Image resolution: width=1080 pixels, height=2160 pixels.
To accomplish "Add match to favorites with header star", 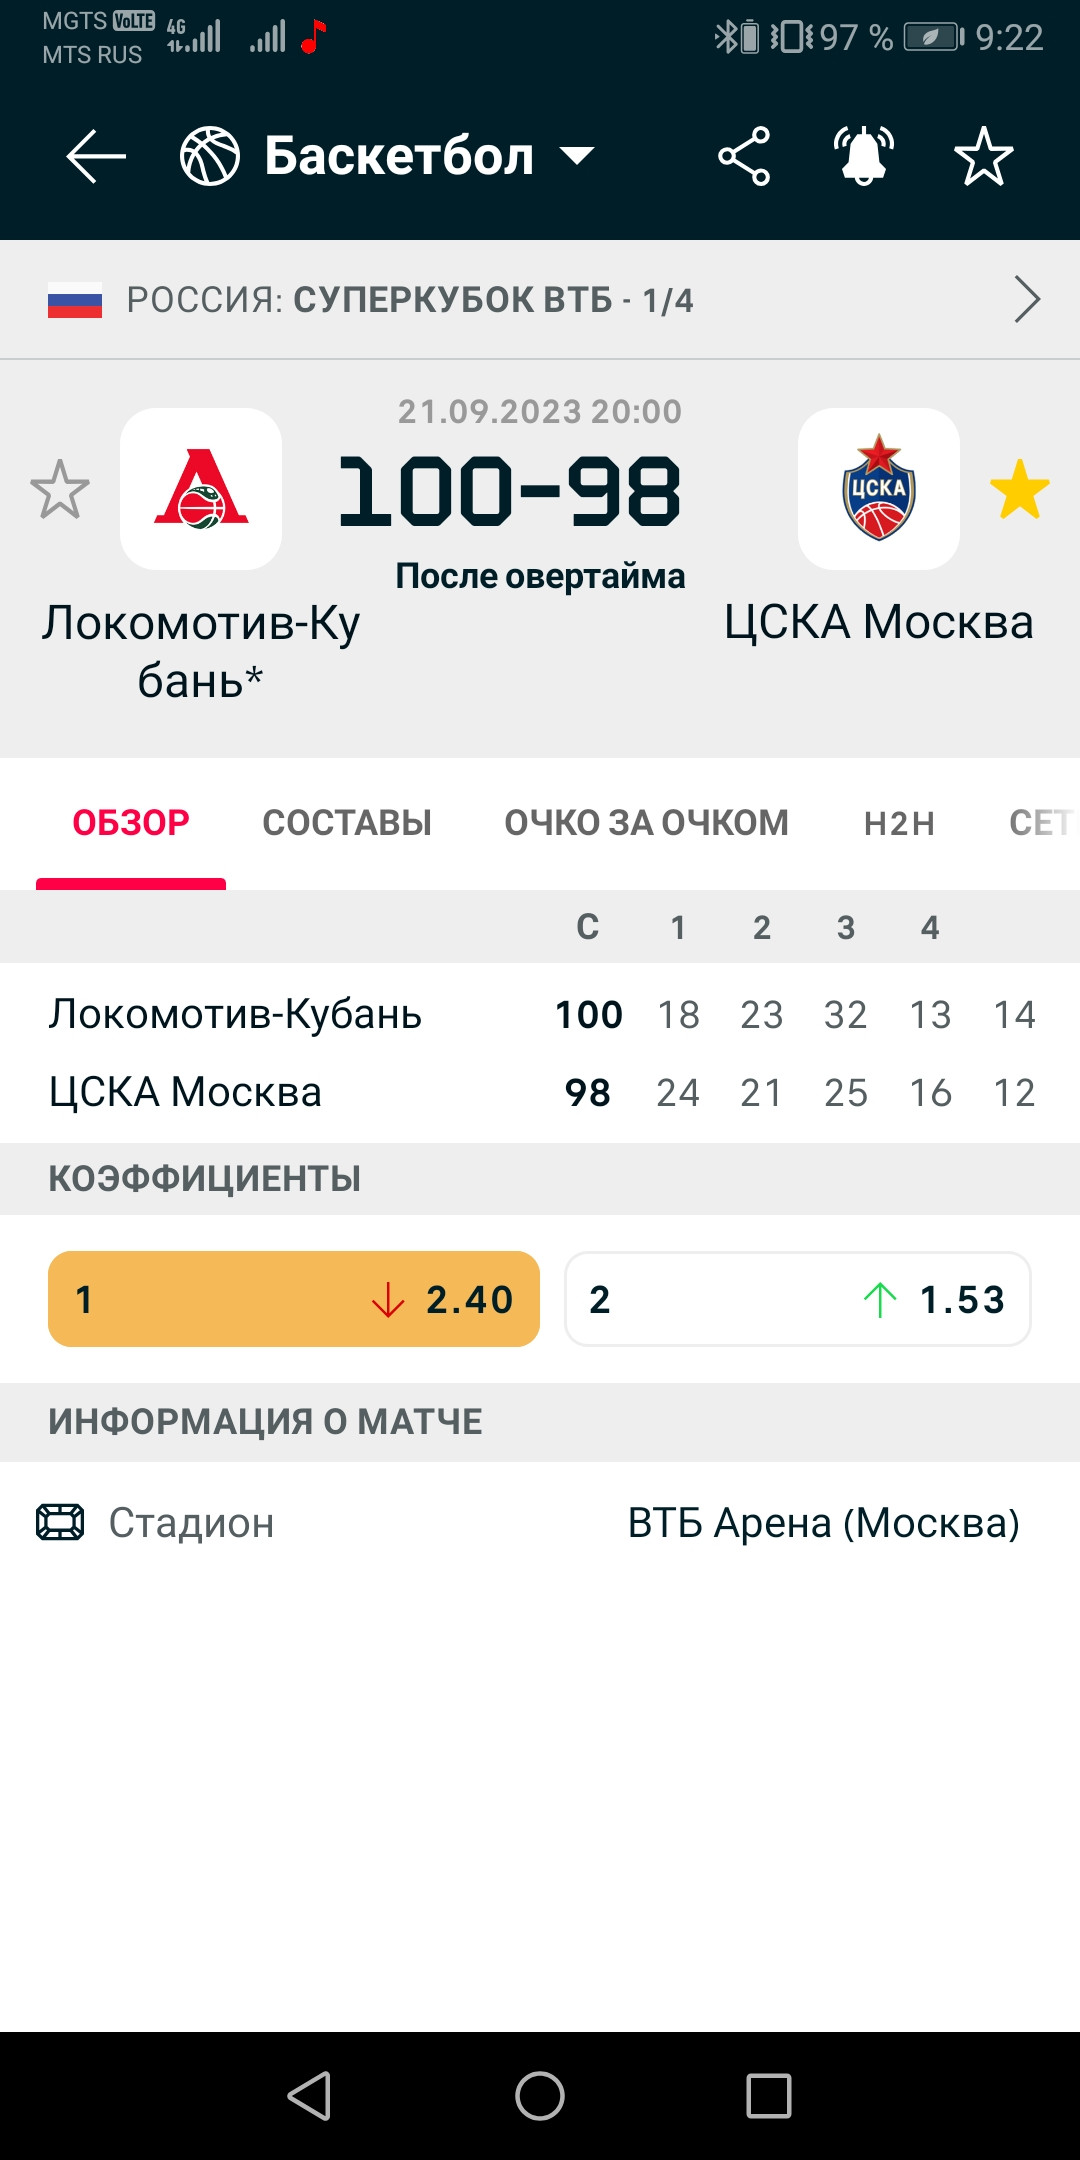I will point(984,156).
